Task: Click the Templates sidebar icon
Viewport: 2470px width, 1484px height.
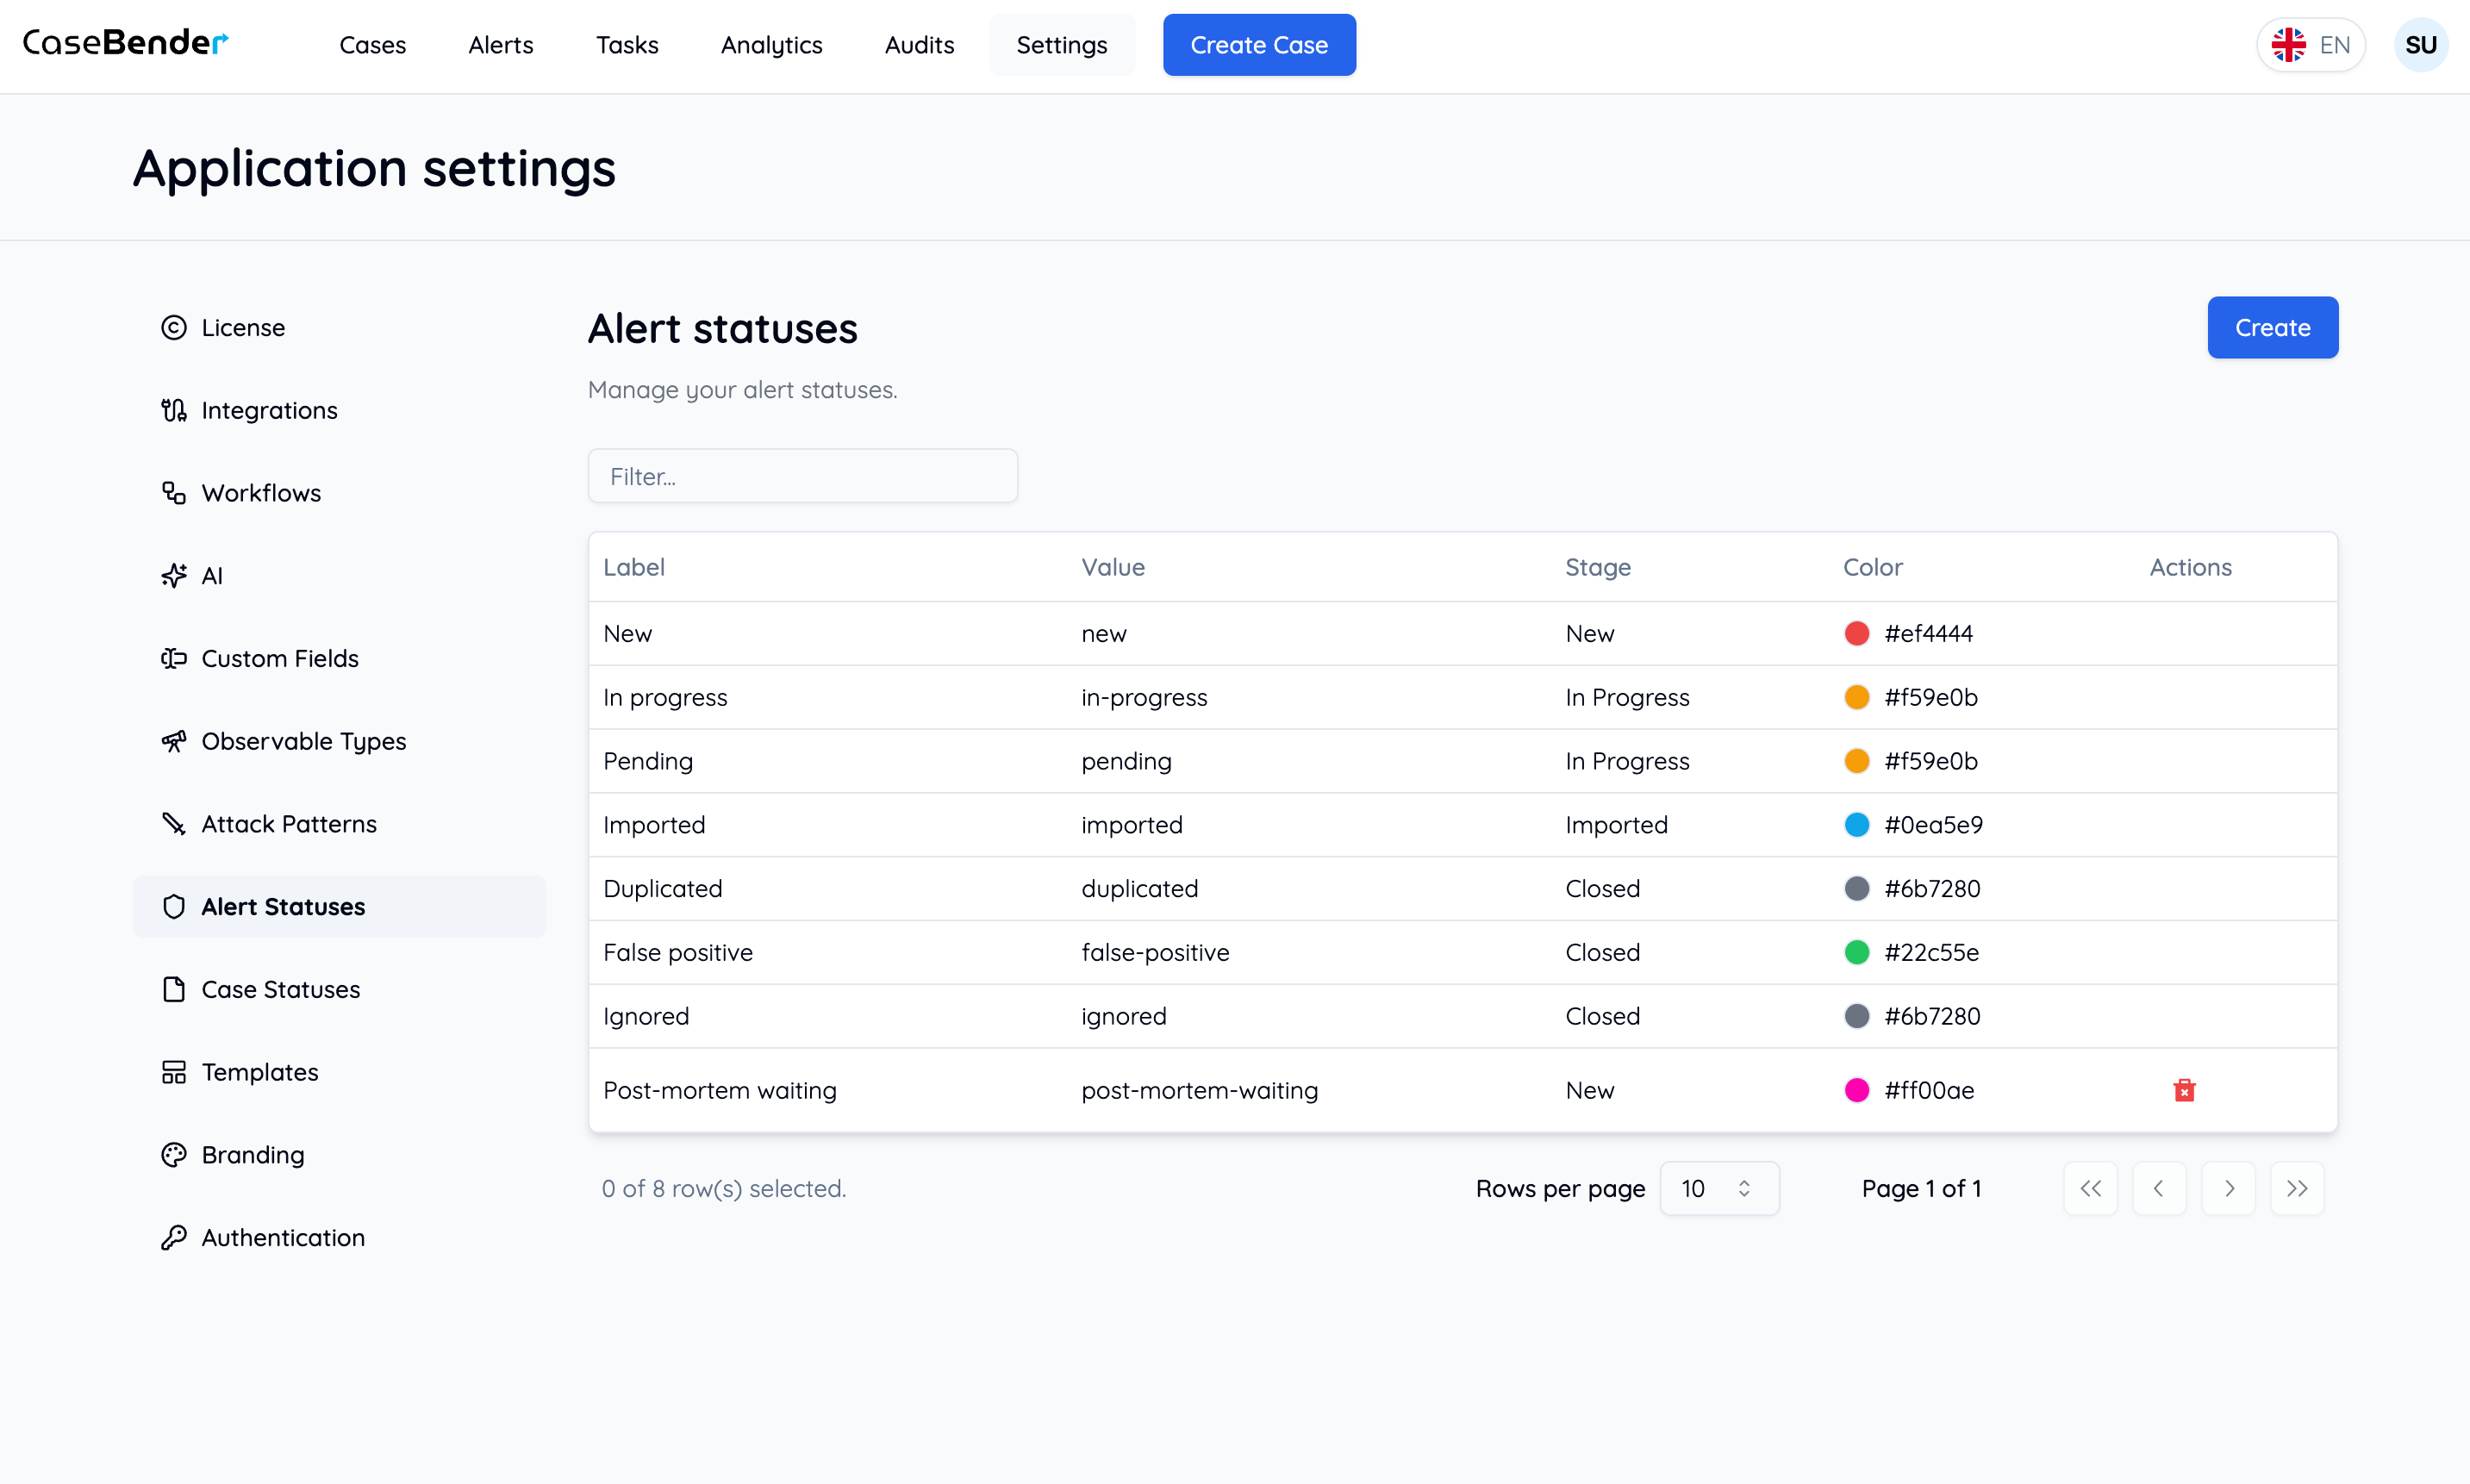Action: coord(174,1071)
